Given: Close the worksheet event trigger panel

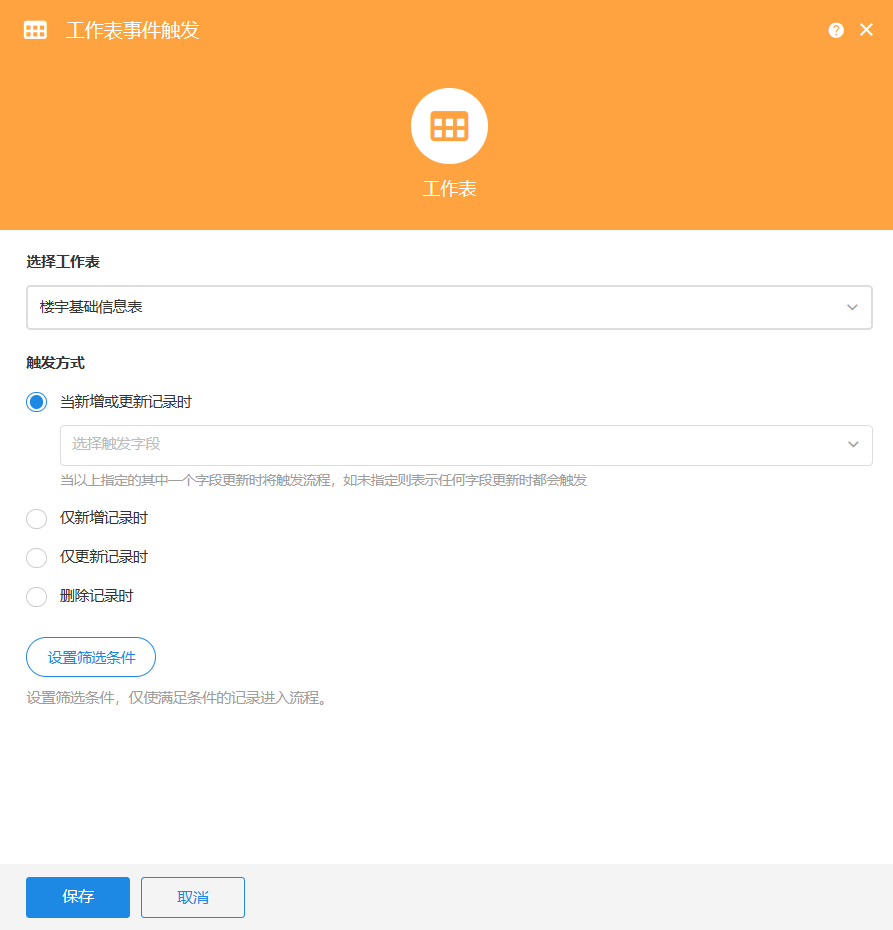Looking at the screenshot, I should [x=866, y=30].
